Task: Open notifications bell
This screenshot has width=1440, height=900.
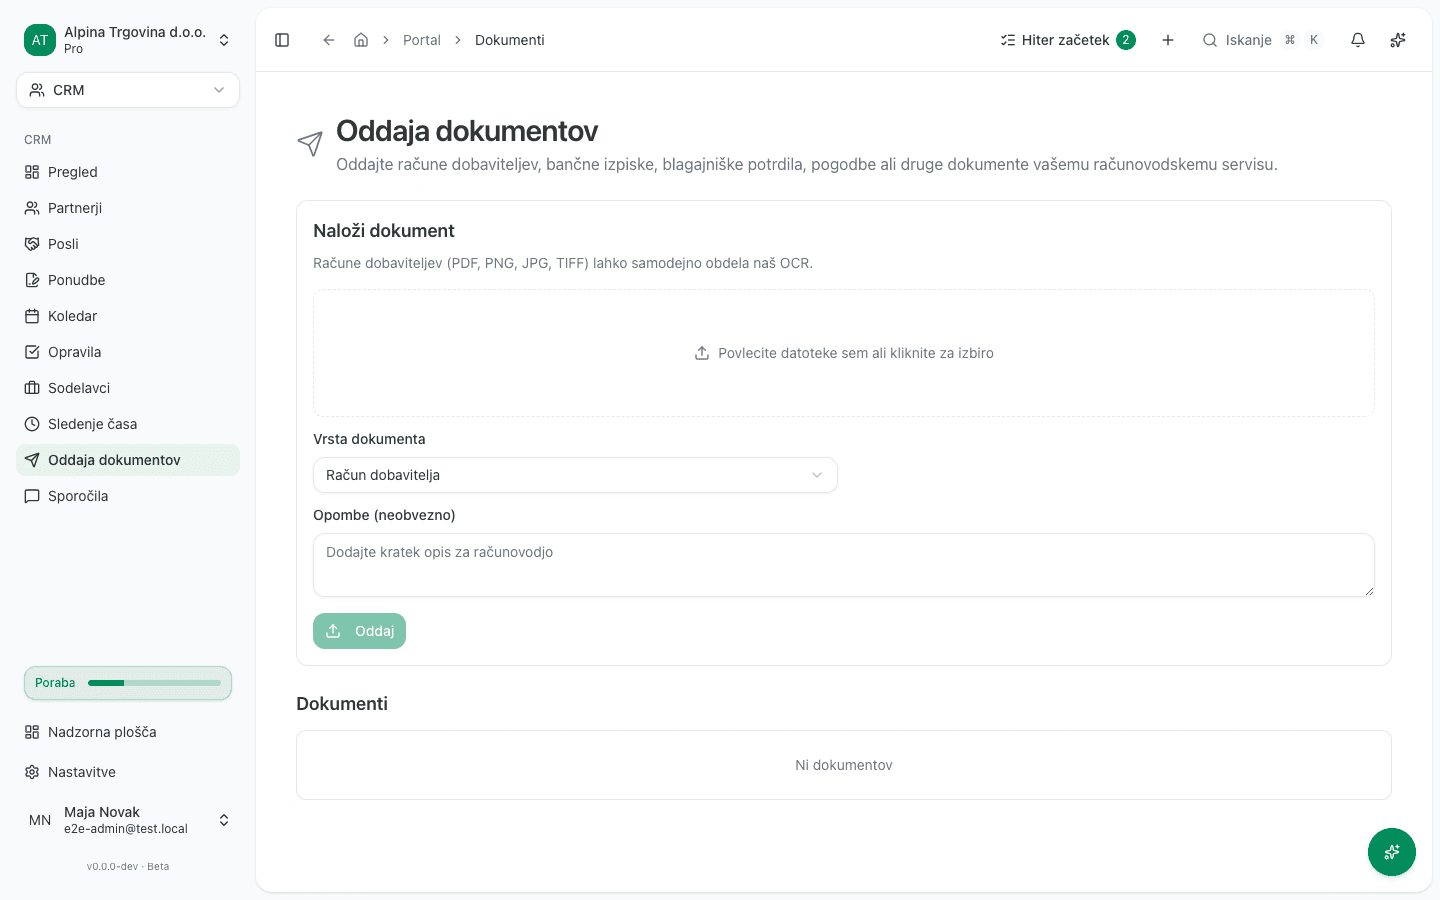Action: pos(1358,40)
